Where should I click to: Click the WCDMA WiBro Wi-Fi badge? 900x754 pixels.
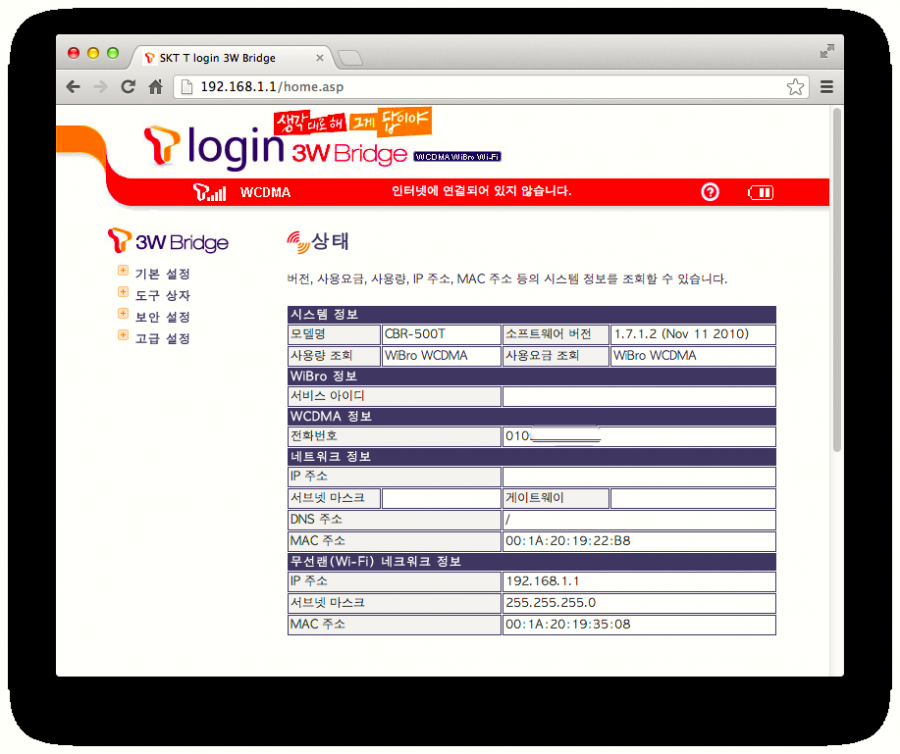point(457,157)
